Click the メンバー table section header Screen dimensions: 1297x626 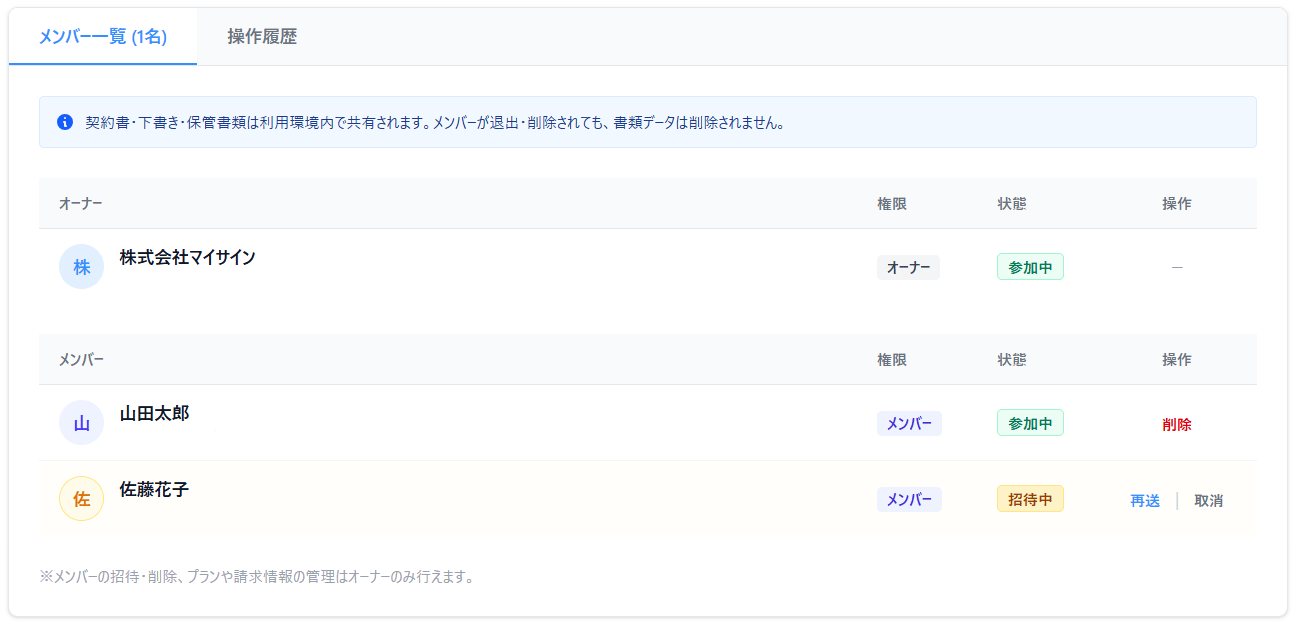(81, 360)
